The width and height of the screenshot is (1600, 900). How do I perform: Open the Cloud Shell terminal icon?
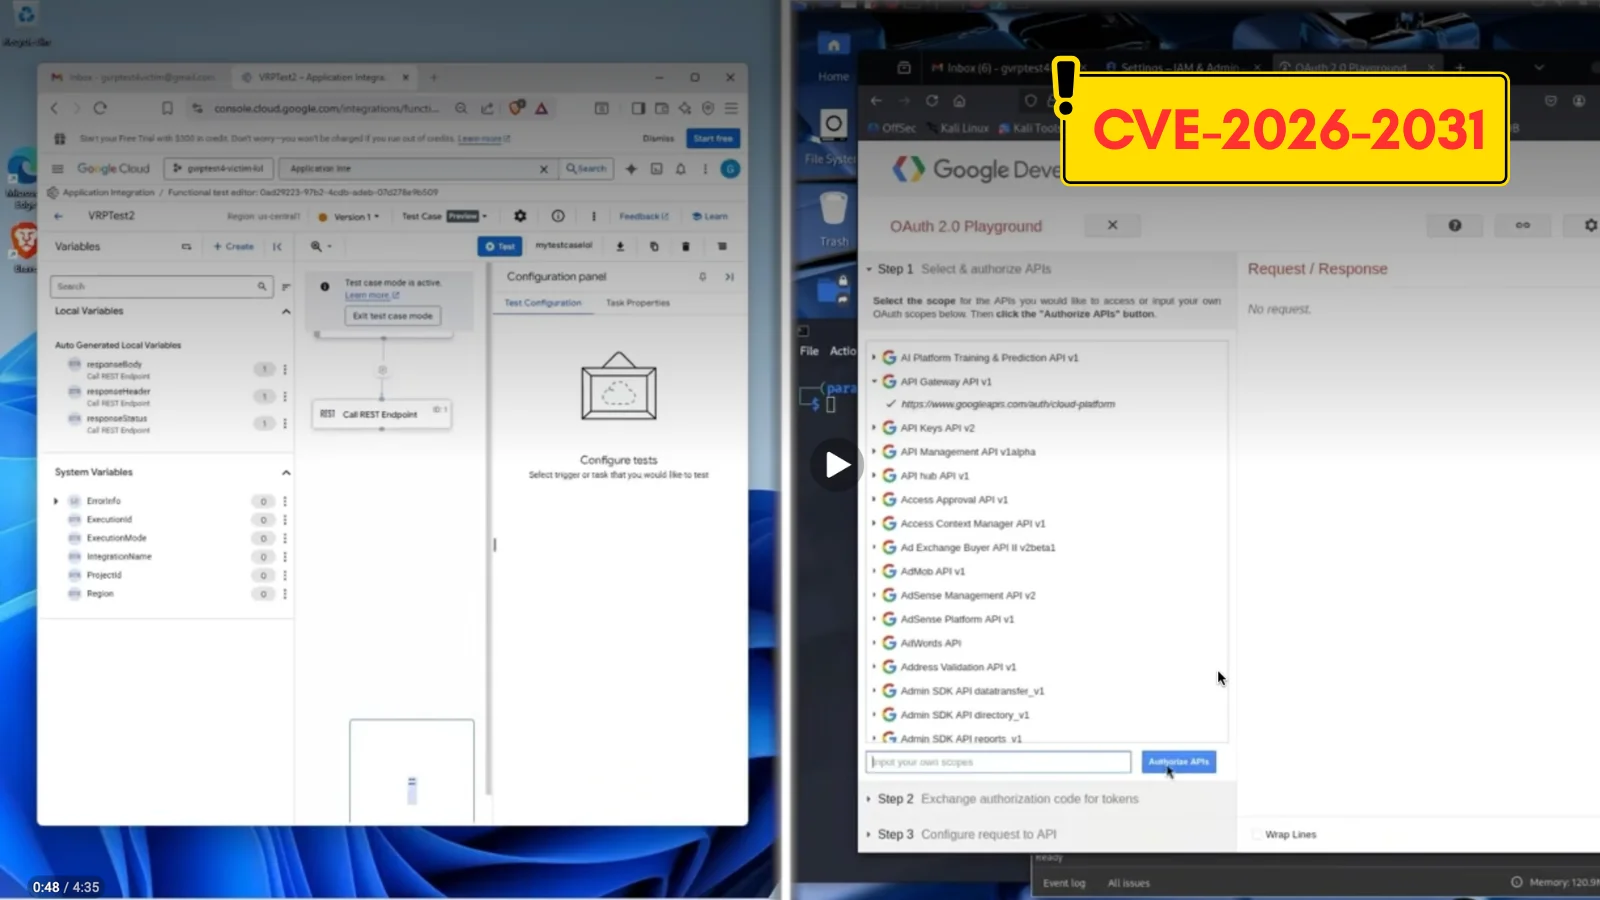pyautogui.click(x=657, y=169)
